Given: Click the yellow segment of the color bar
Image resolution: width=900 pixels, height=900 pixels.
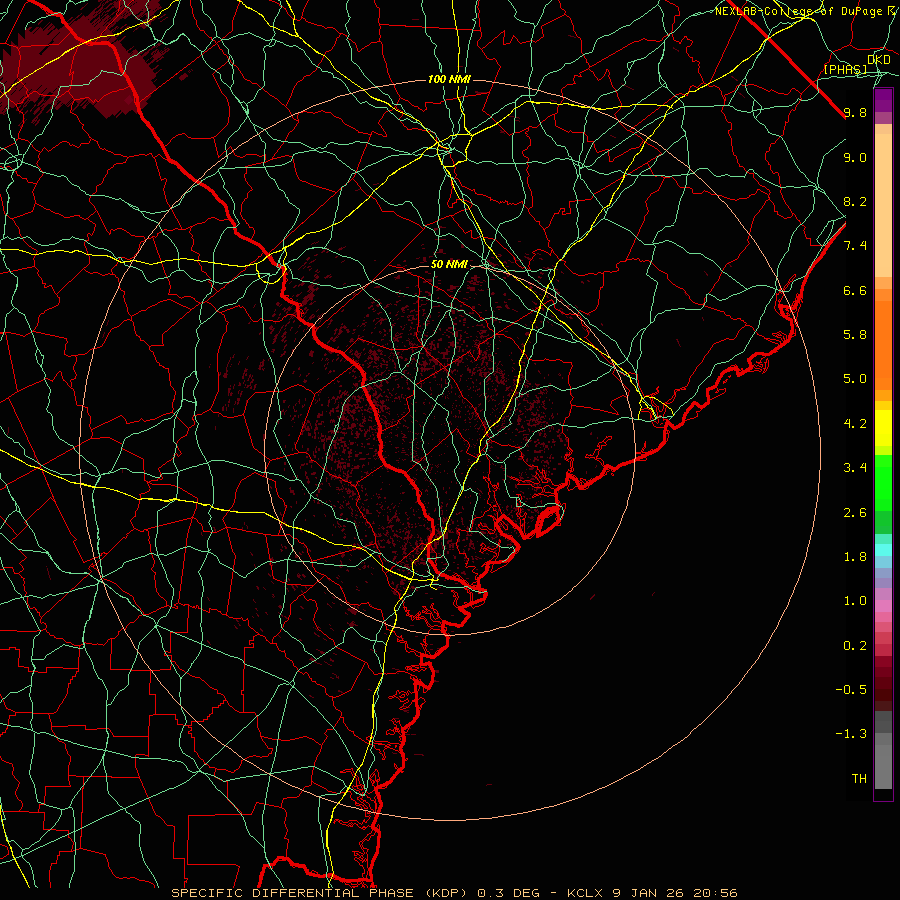Looking at the screenshot, I should click(x=883, y=428).
